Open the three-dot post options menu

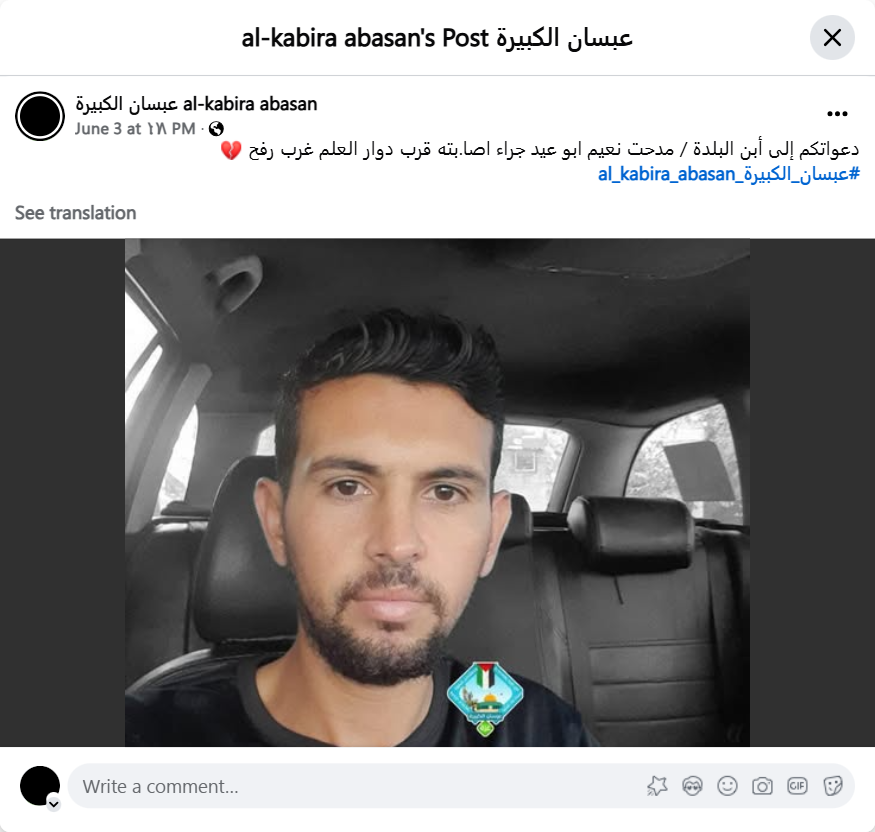pos(837,114)
